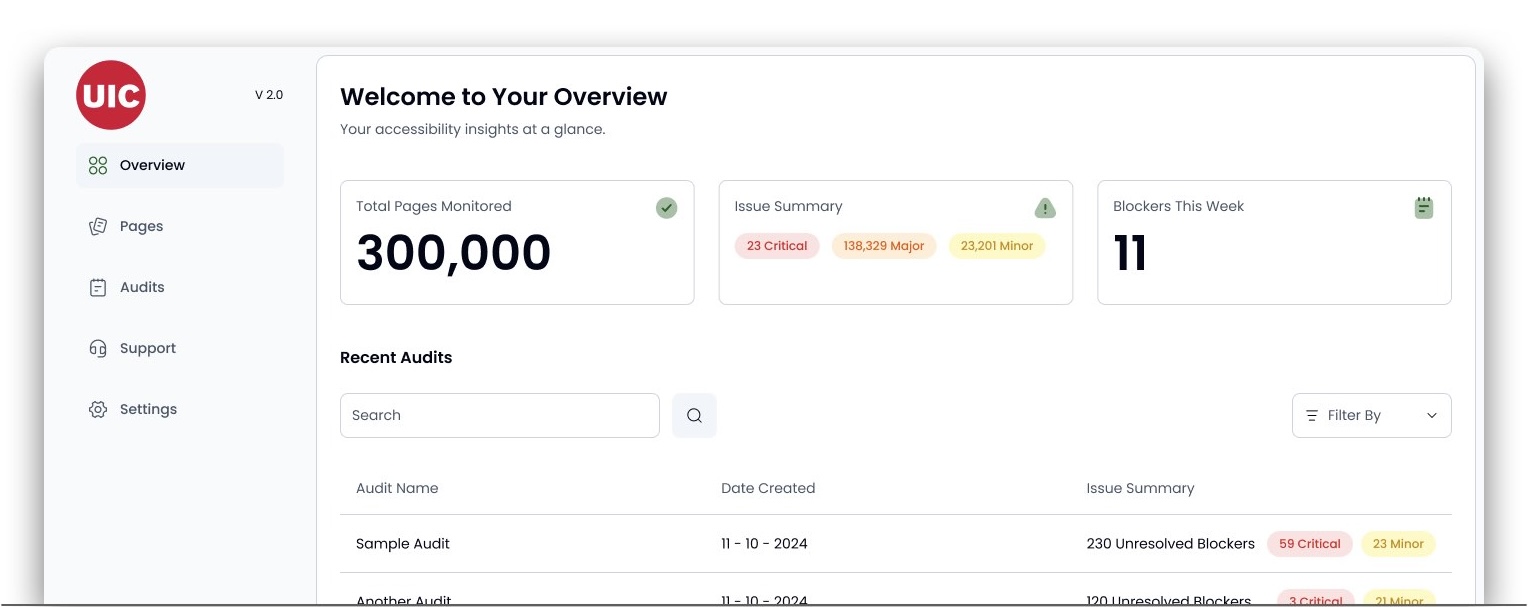Click the Filter By chevron arrow
The image size is (1528, 607).
click(x=1432, y=416)
